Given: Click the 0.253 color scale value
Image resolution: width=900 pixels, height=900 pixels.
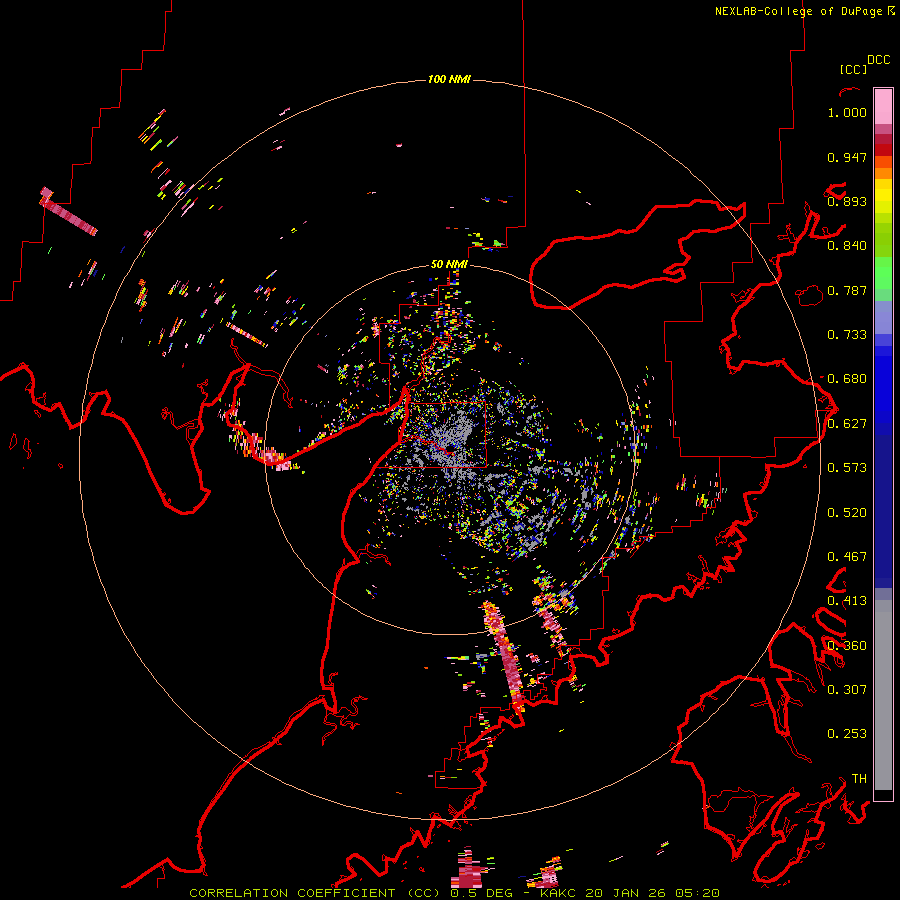Looking at the screenshot, I should pos(847,734).
